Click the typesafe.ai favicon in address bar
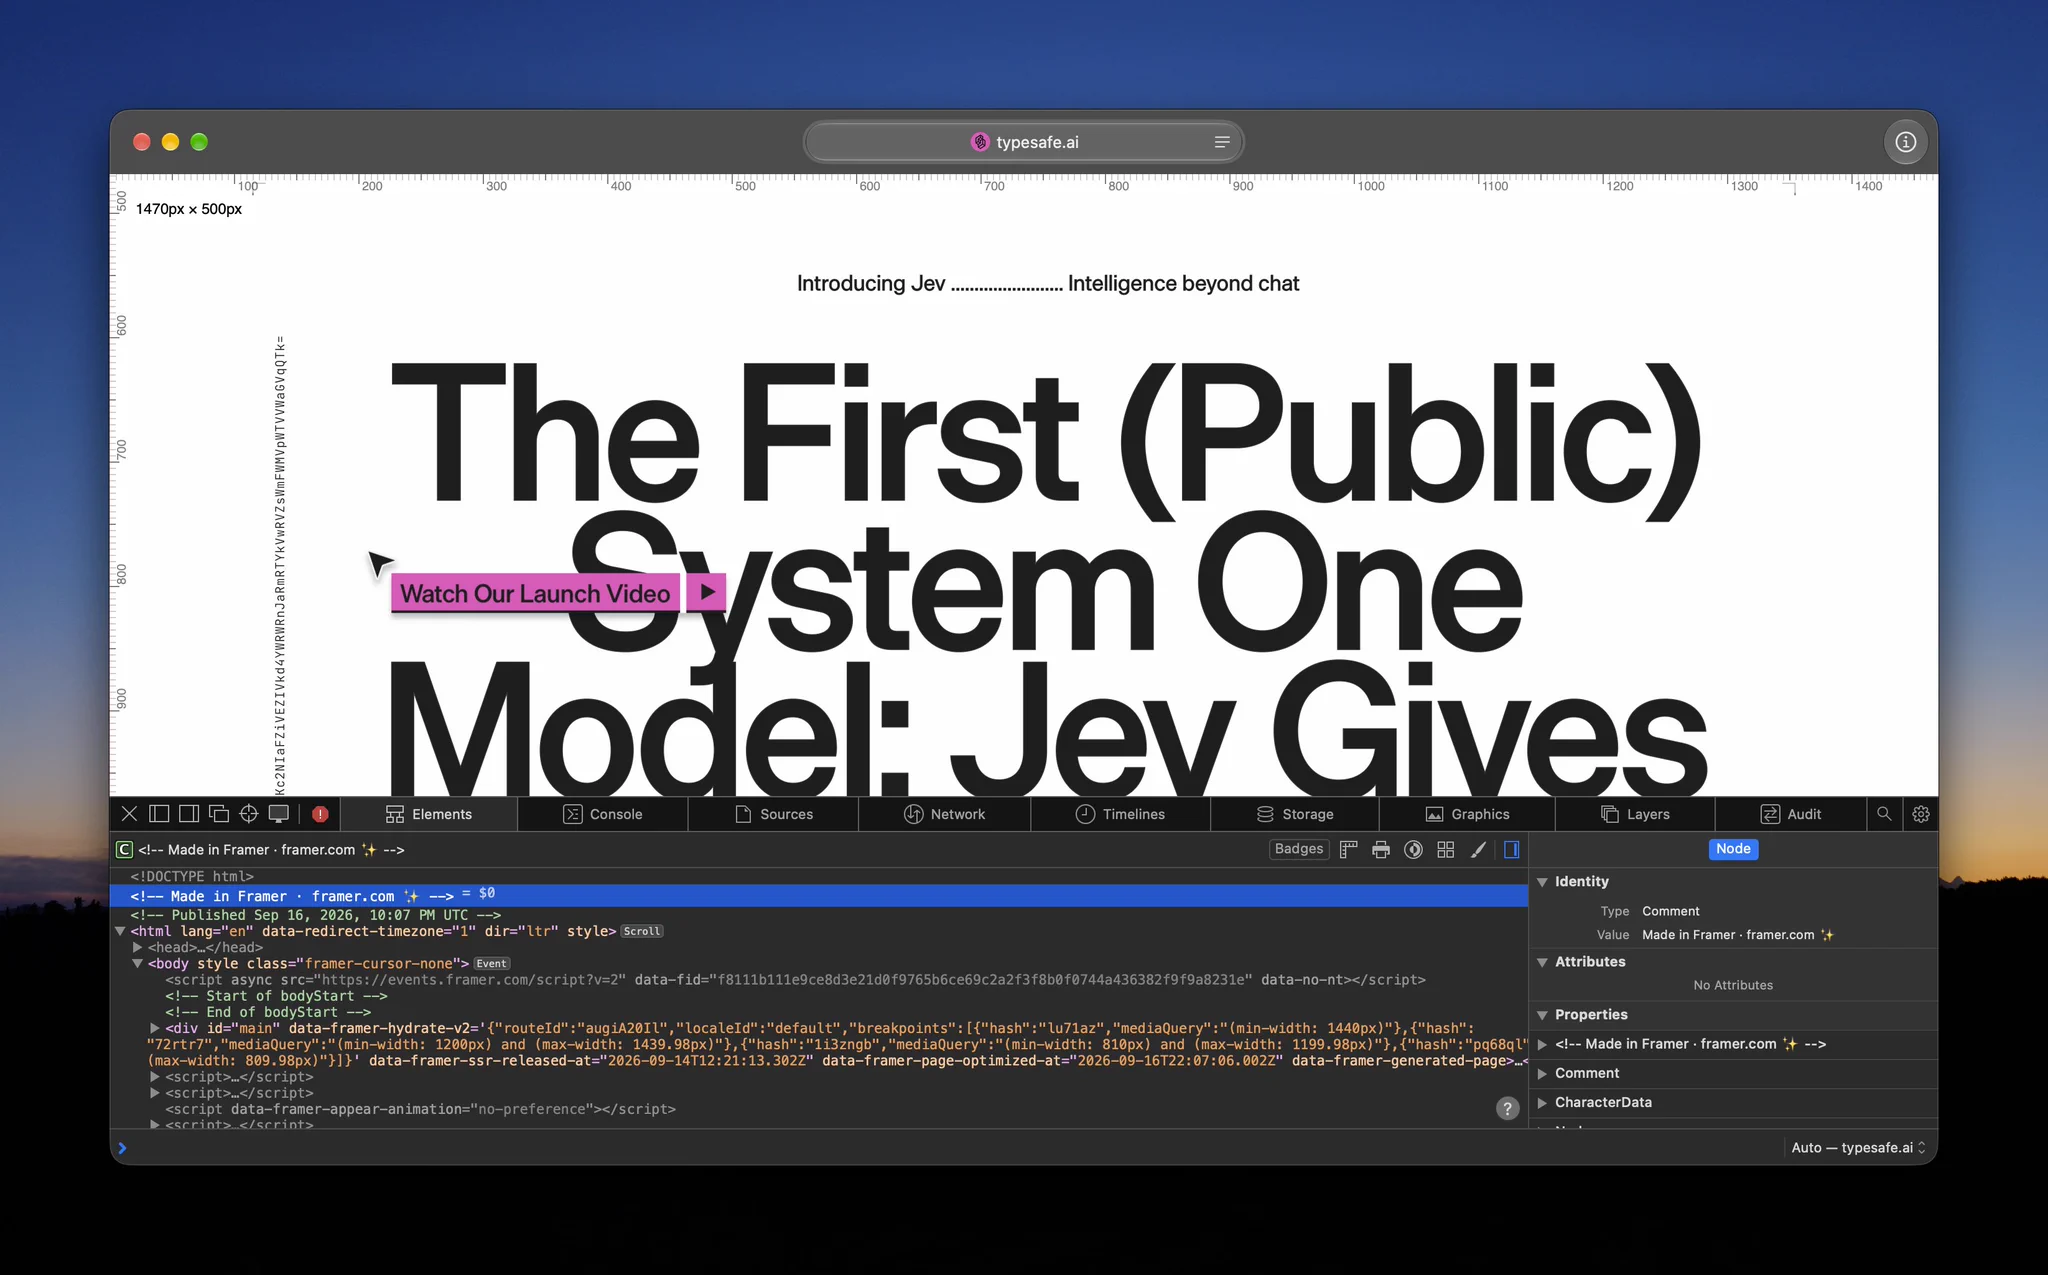This screenshot has width=2048, height=1275. 980,142
